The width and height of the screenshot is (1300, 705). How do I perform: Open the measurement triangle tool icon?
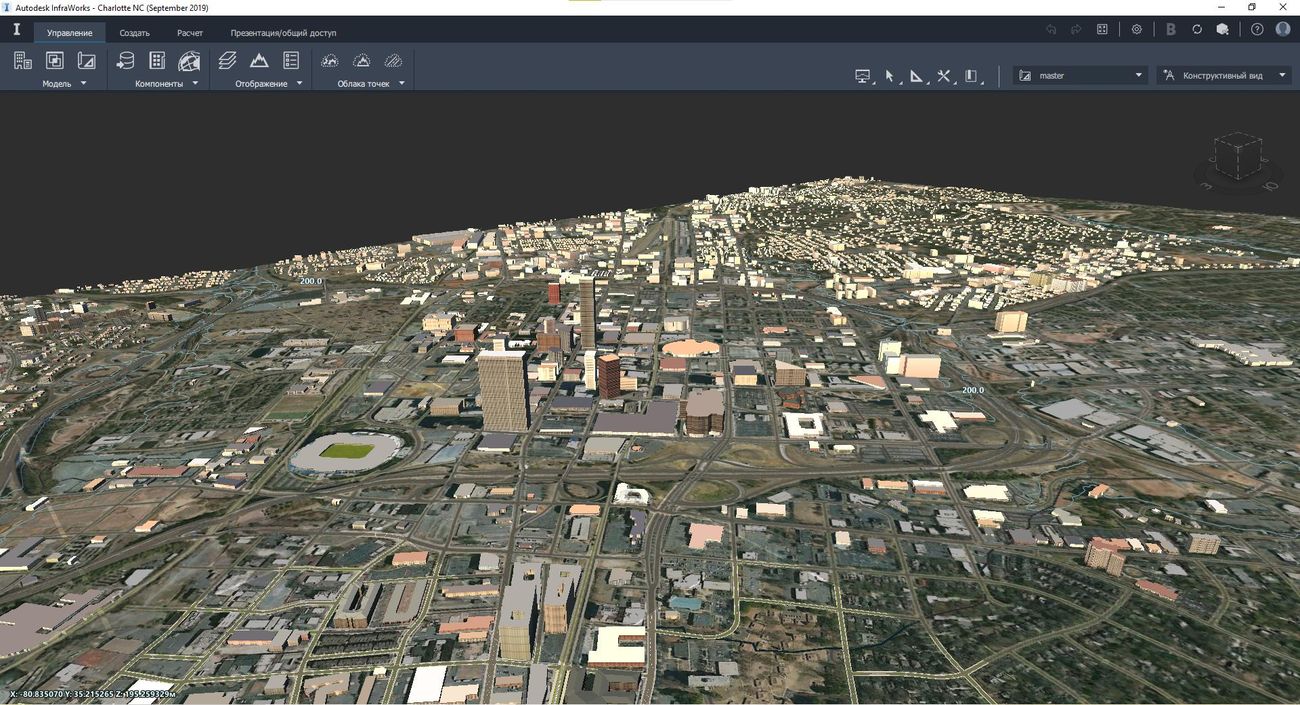[x=916, y=74]
